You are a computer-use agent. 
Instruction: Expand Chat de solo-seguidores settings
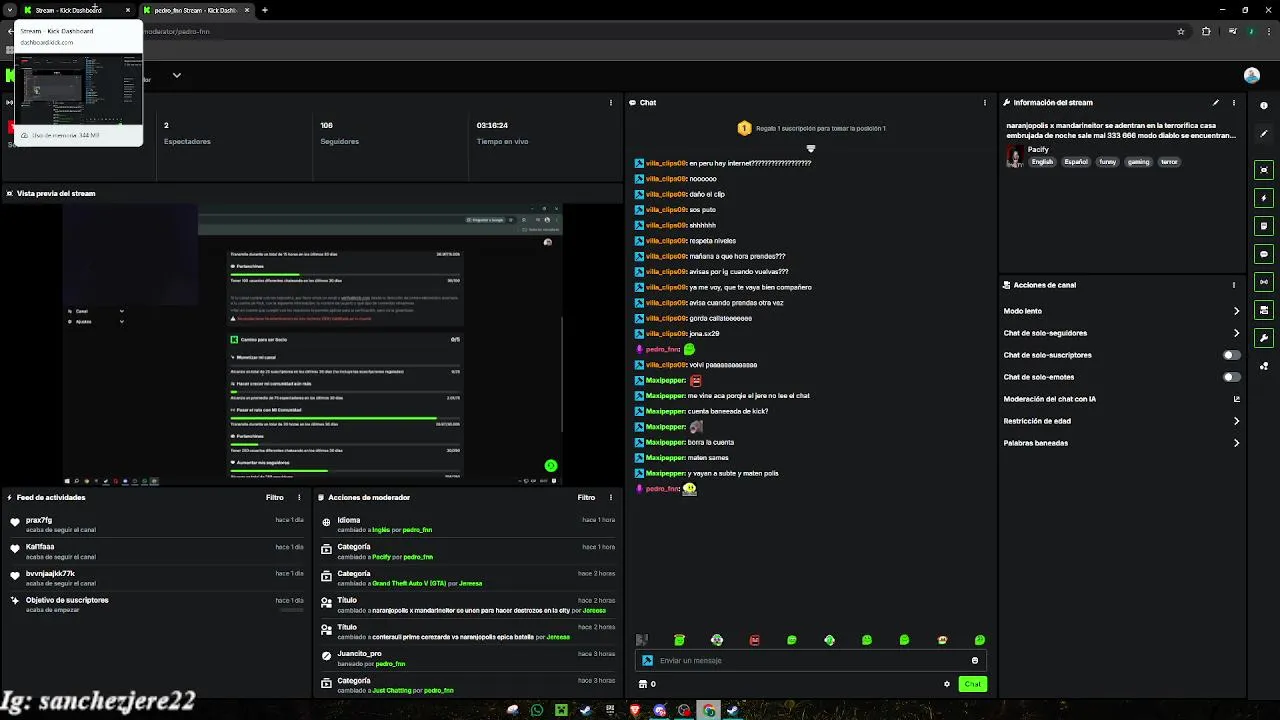1237,333
